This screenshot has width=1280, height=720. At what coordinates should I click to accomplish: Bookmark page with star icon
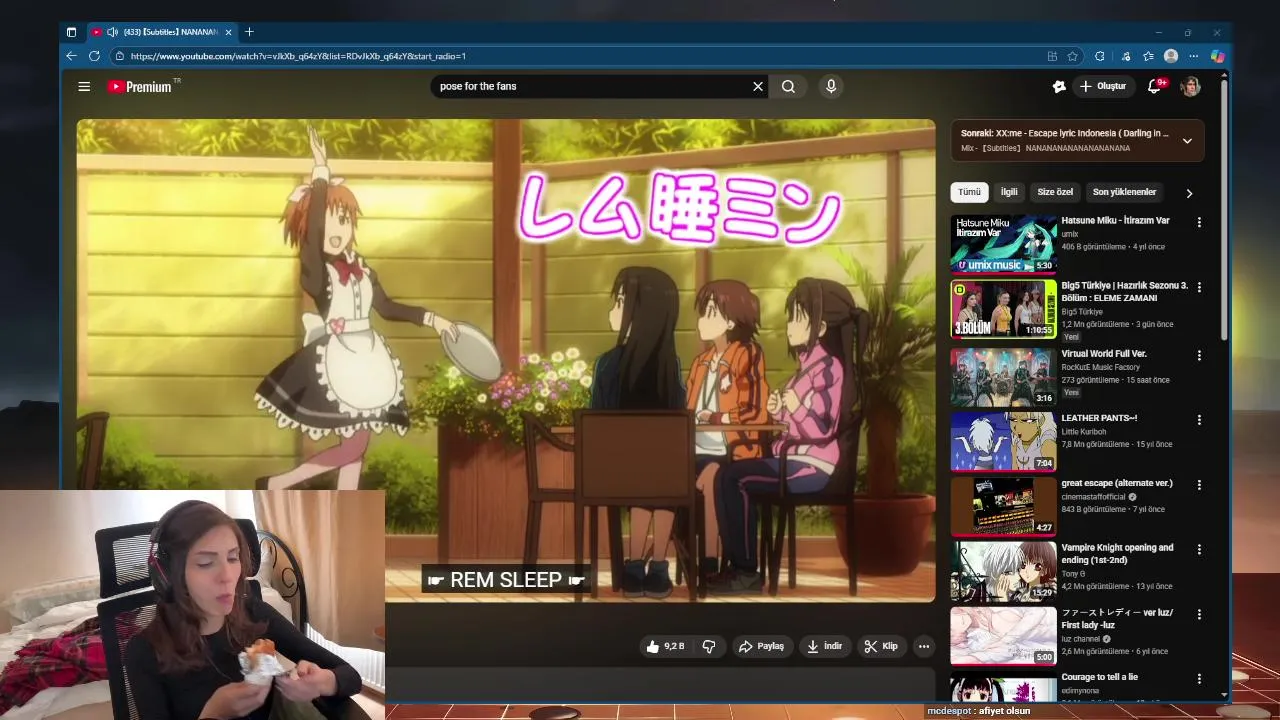pos(1072,56)
